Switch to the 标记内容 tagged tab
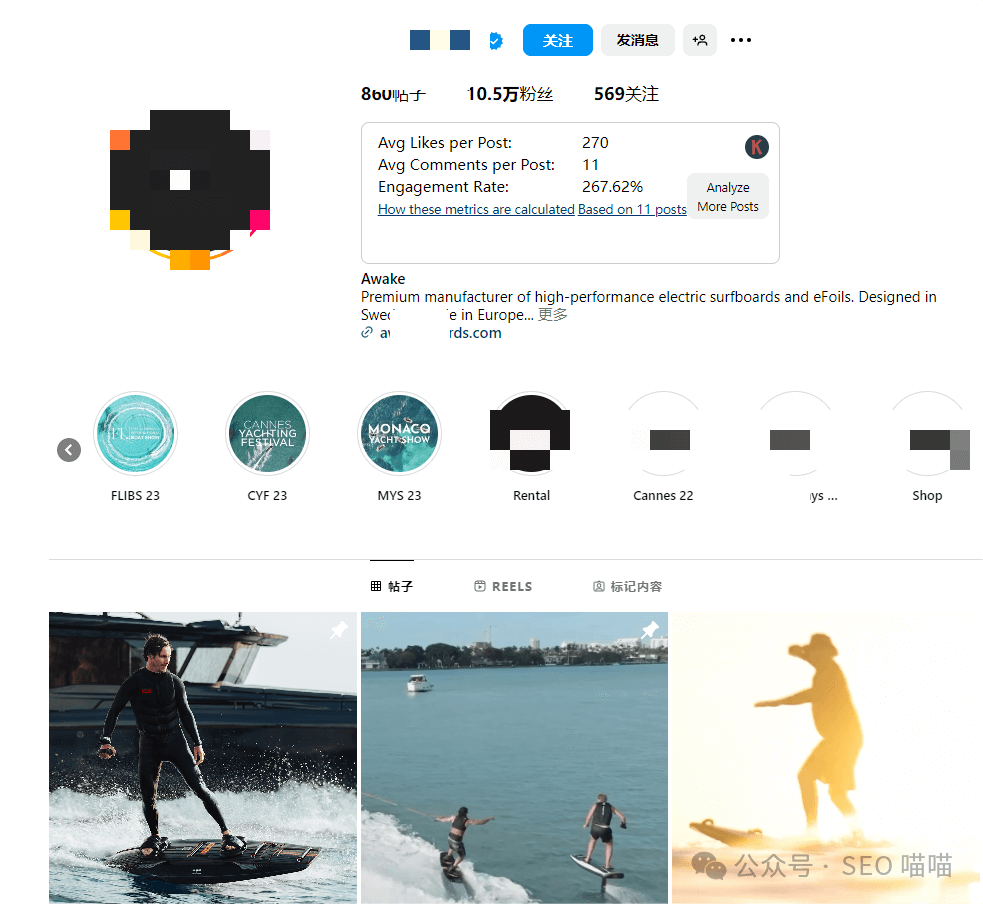 click(x=628, y=586)
